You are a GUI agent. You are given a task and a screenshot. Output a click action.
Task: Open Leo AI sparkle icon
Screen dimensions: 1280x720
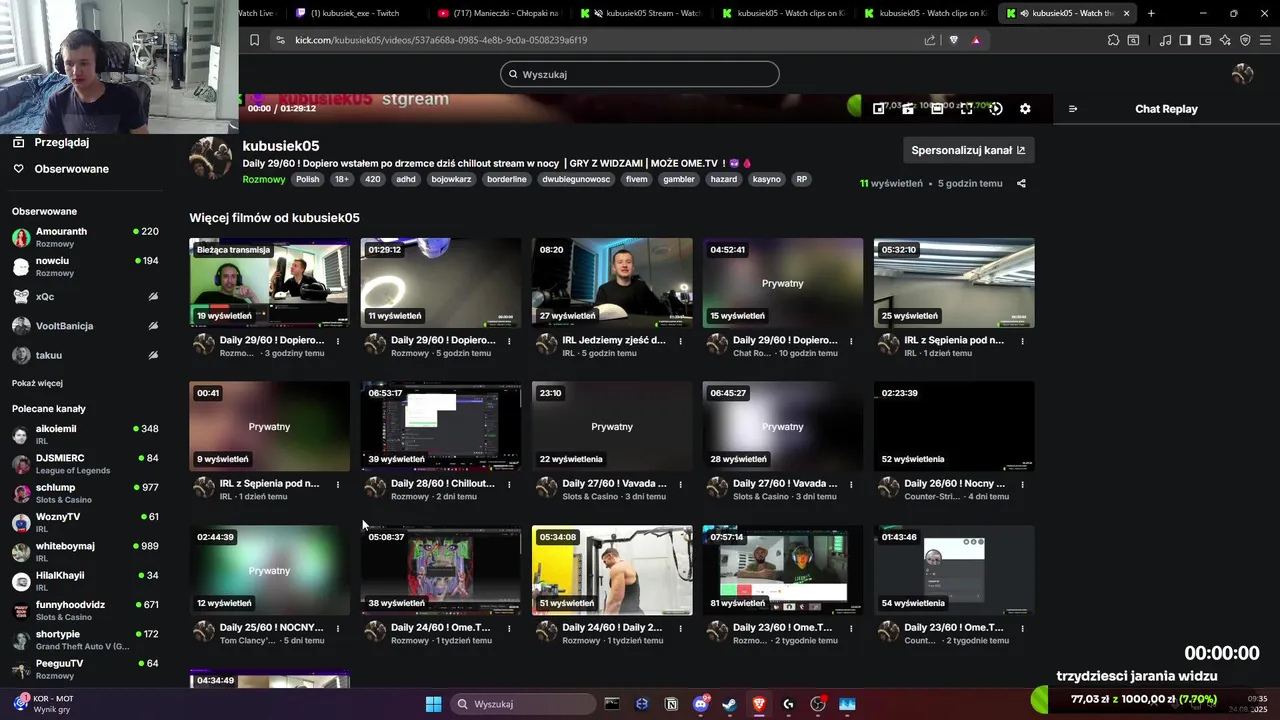[x=1225, y=40]
